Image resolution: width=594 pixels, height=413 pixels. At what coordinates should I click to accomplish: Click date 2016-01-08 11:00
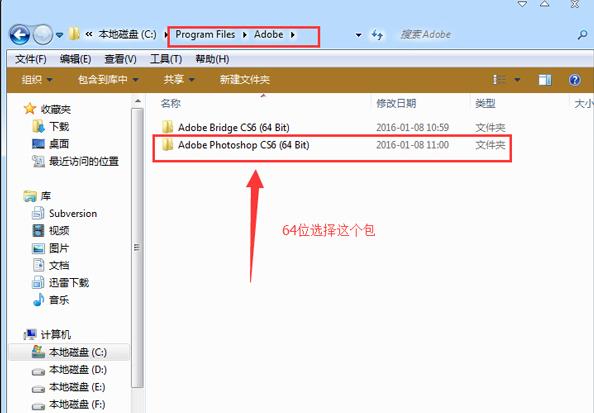(413, 145)
